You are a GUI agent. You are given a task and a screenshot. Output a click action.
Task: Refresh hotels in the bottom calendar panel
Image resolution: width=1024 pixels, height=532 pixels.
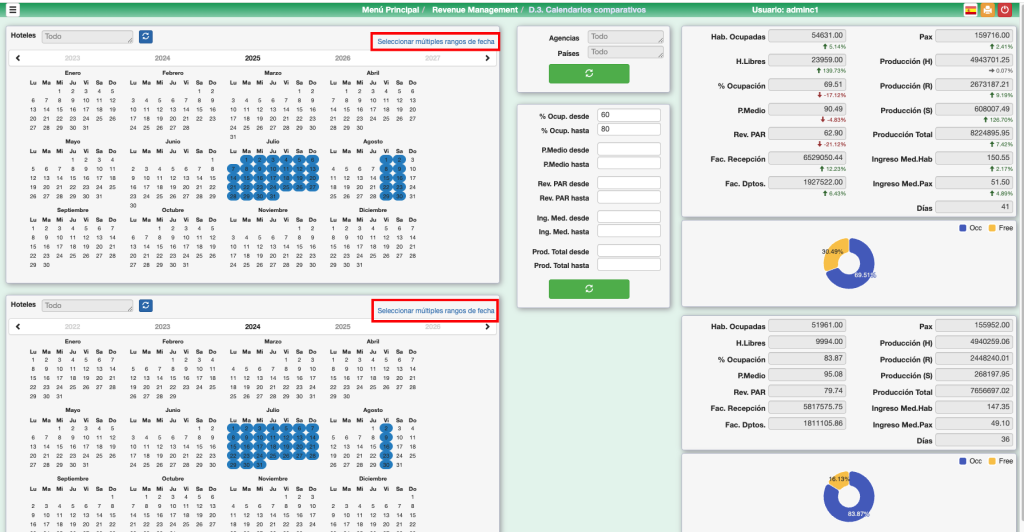147,305
